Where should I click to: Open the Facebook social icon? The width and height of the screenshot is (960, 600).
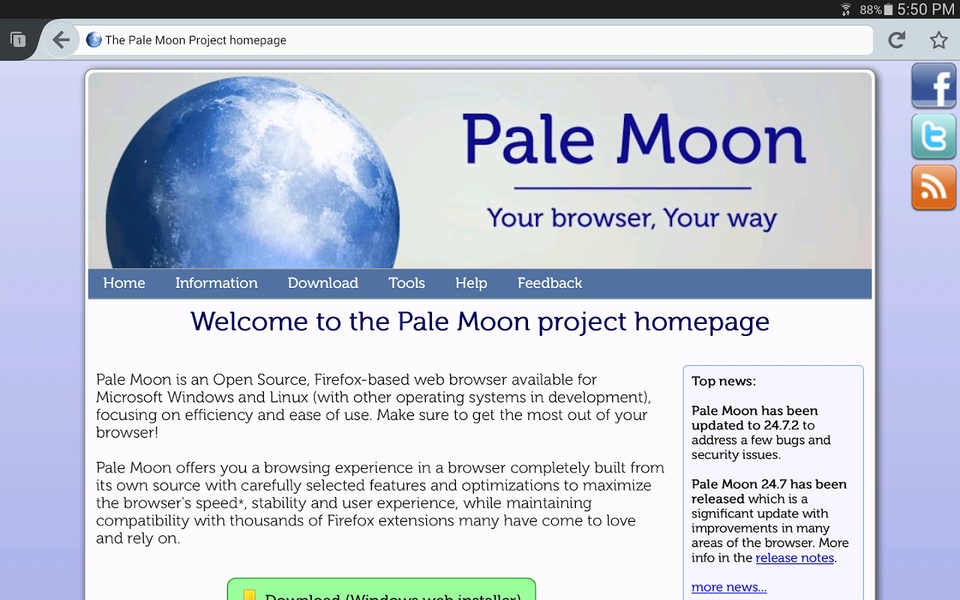tap(933, 86)
